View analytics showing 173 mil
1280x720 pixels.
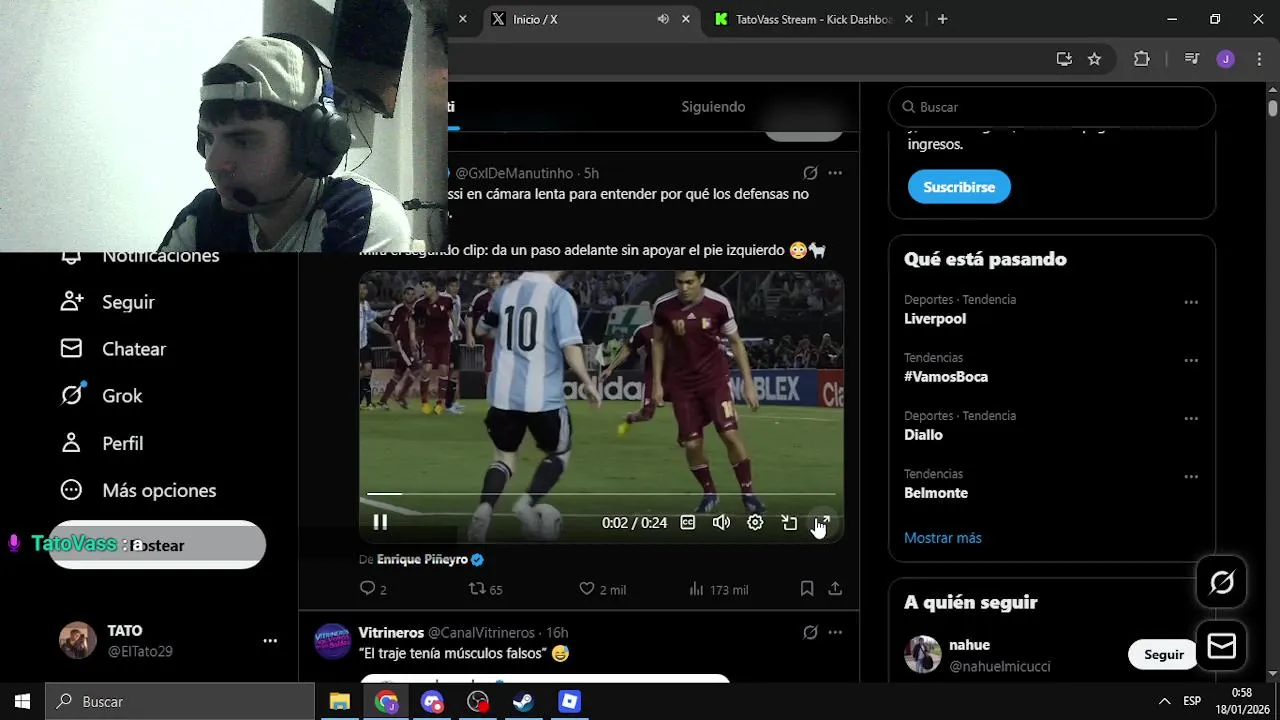[x=718, y=589]
